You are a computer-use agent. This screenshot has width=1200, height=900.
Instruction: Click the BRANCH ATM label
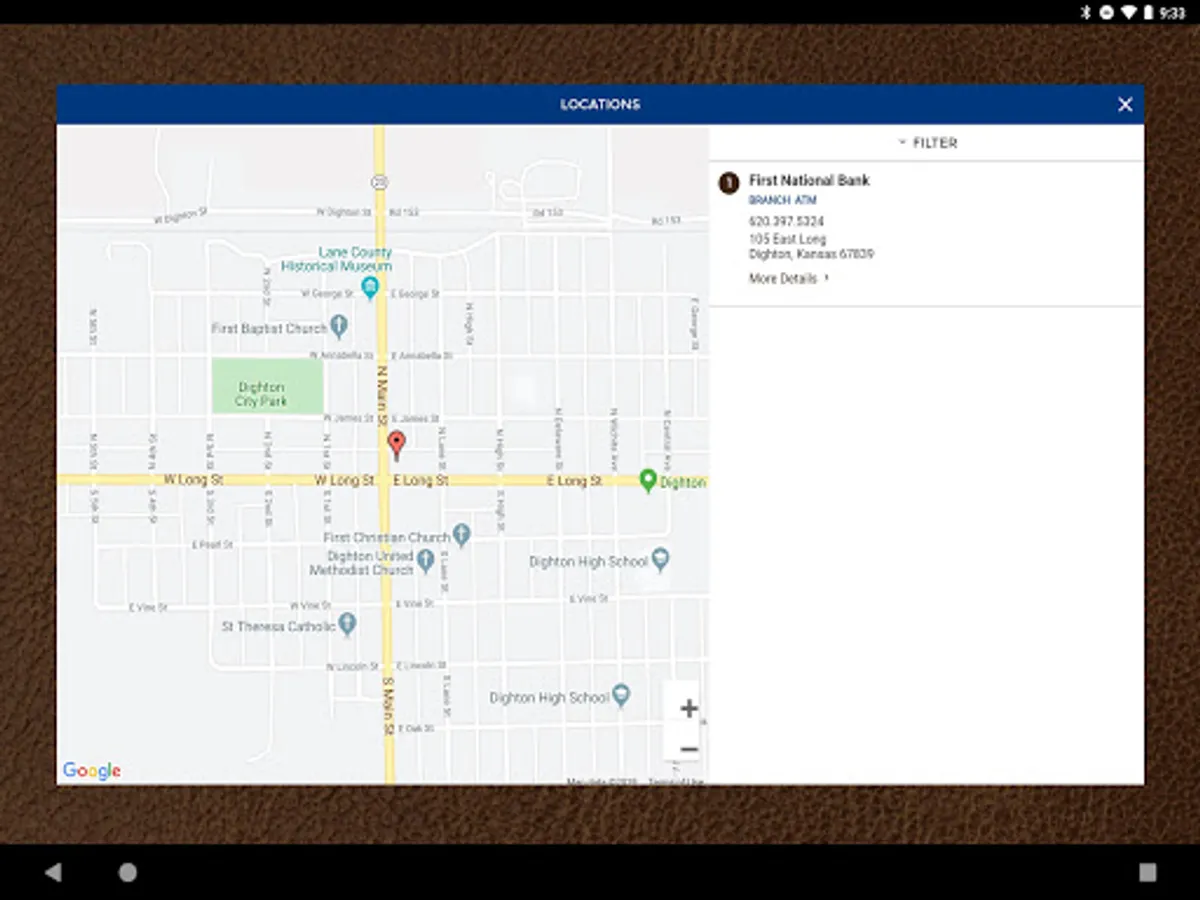click(x=782, y=201)
